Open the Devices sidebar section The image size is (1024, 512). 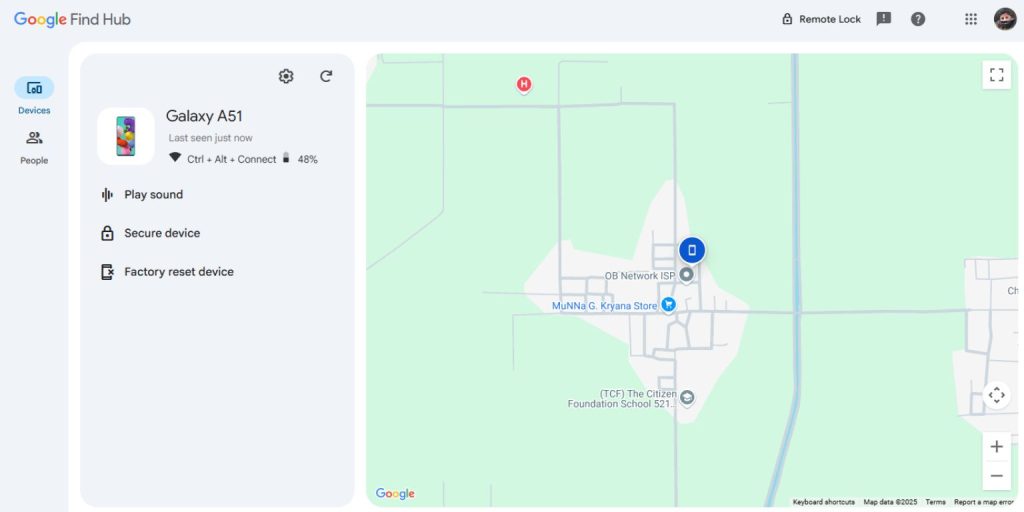(34, 97)
